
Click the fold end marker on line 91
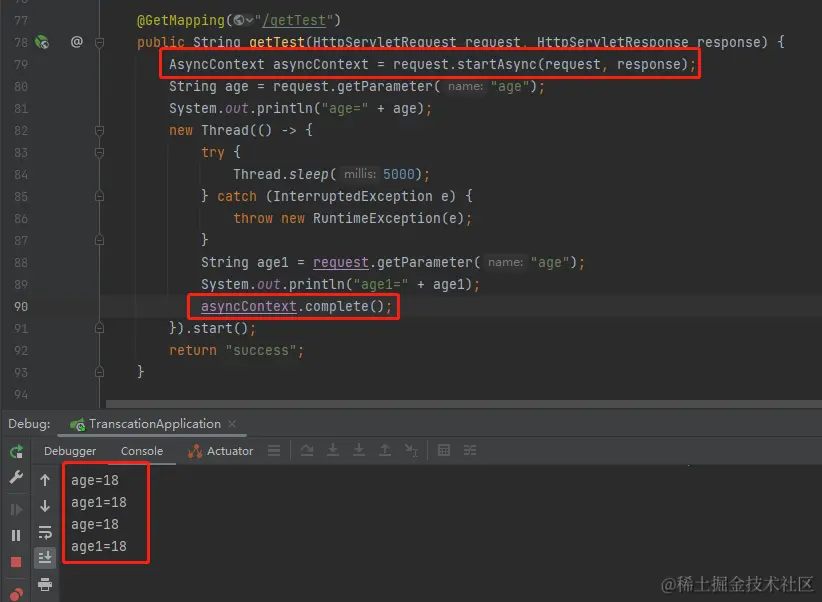[100, 328]
